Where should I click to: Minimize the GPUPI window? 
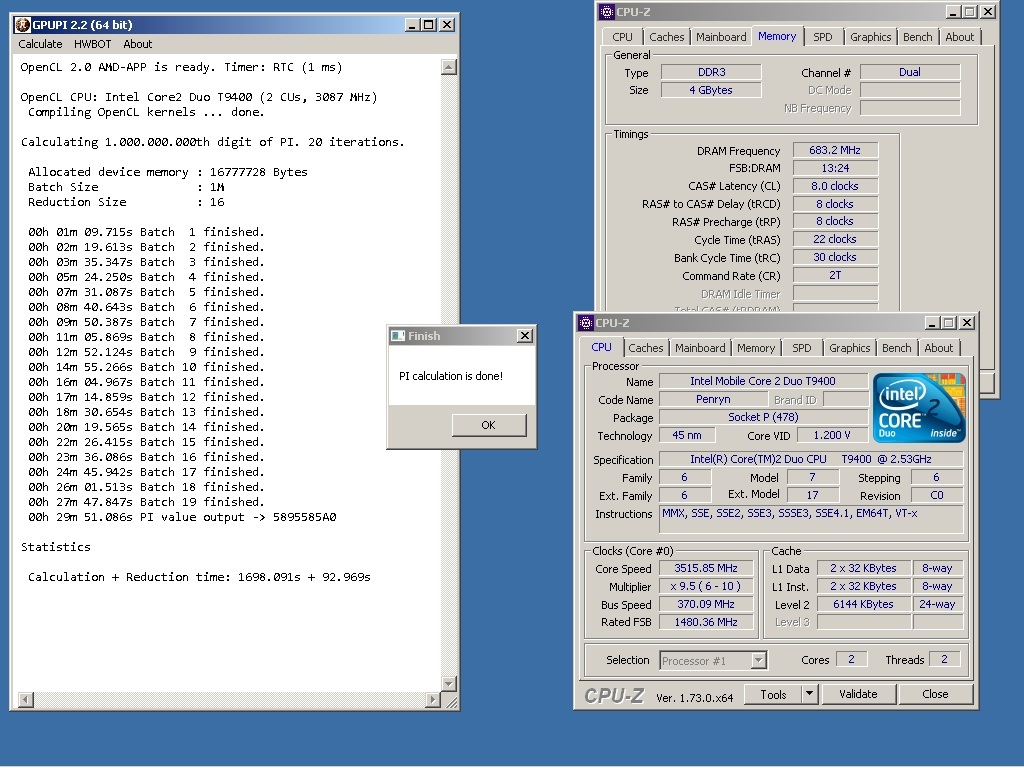point(411,25)
